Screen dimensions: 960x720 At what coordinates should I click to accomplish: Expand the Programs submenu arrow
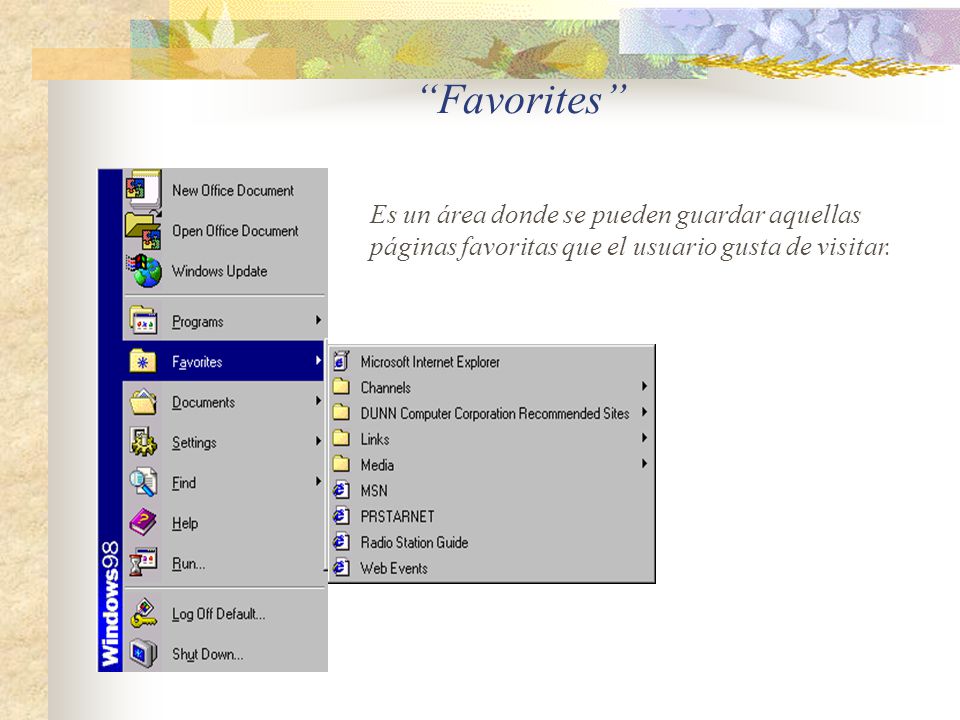pos(318,320)
